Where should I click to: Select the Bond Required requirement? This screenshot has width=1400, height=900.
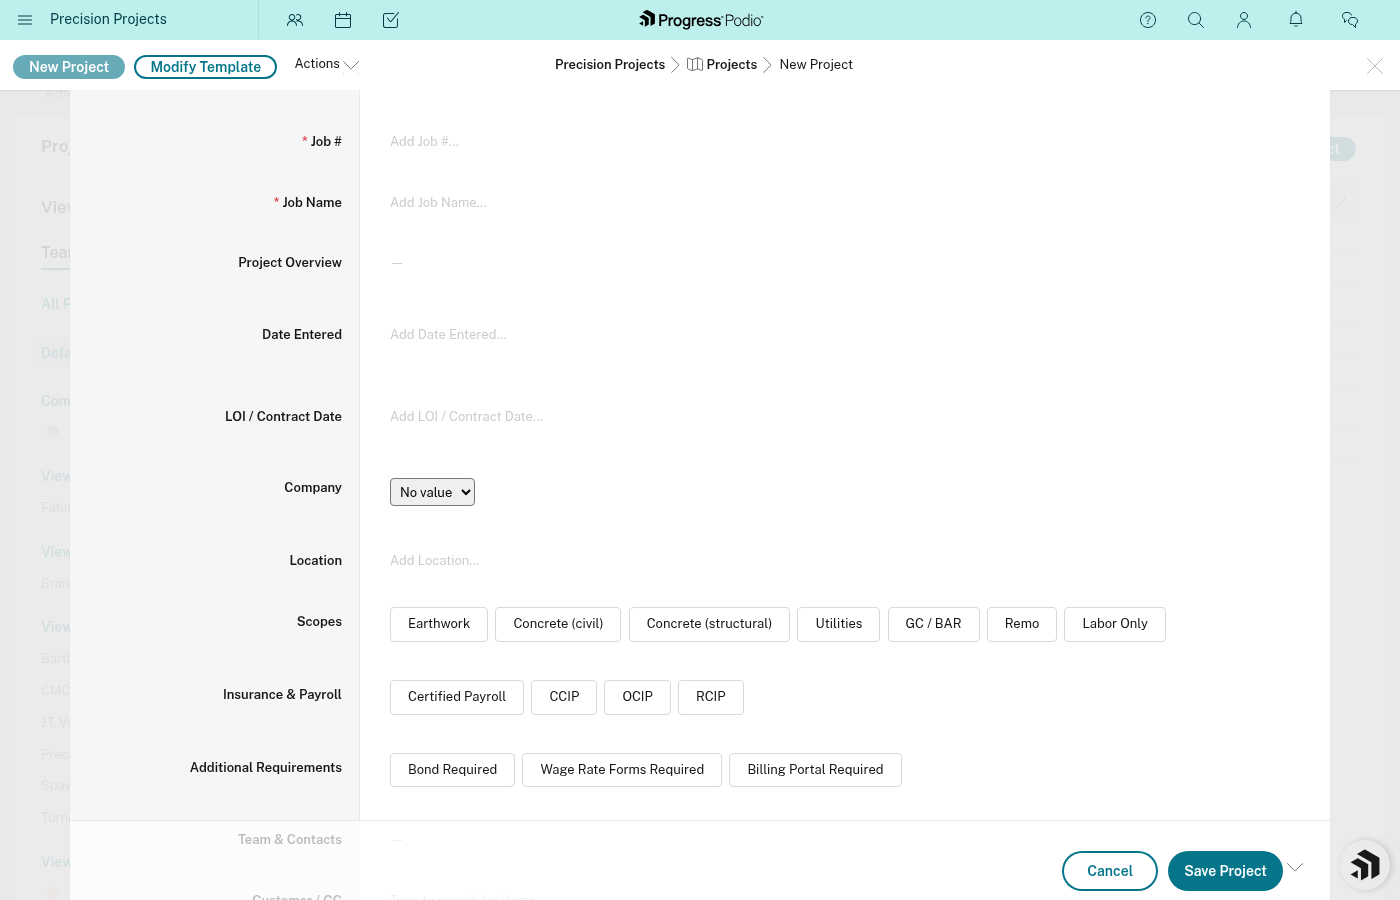452,770
